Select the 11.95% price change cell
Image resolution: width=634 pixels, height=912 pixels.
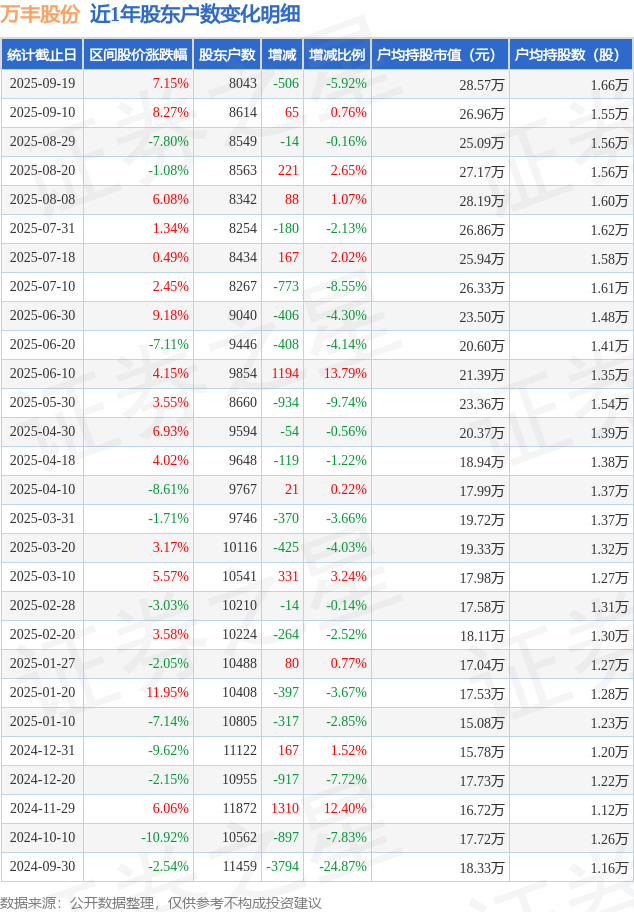click(167, 693)
